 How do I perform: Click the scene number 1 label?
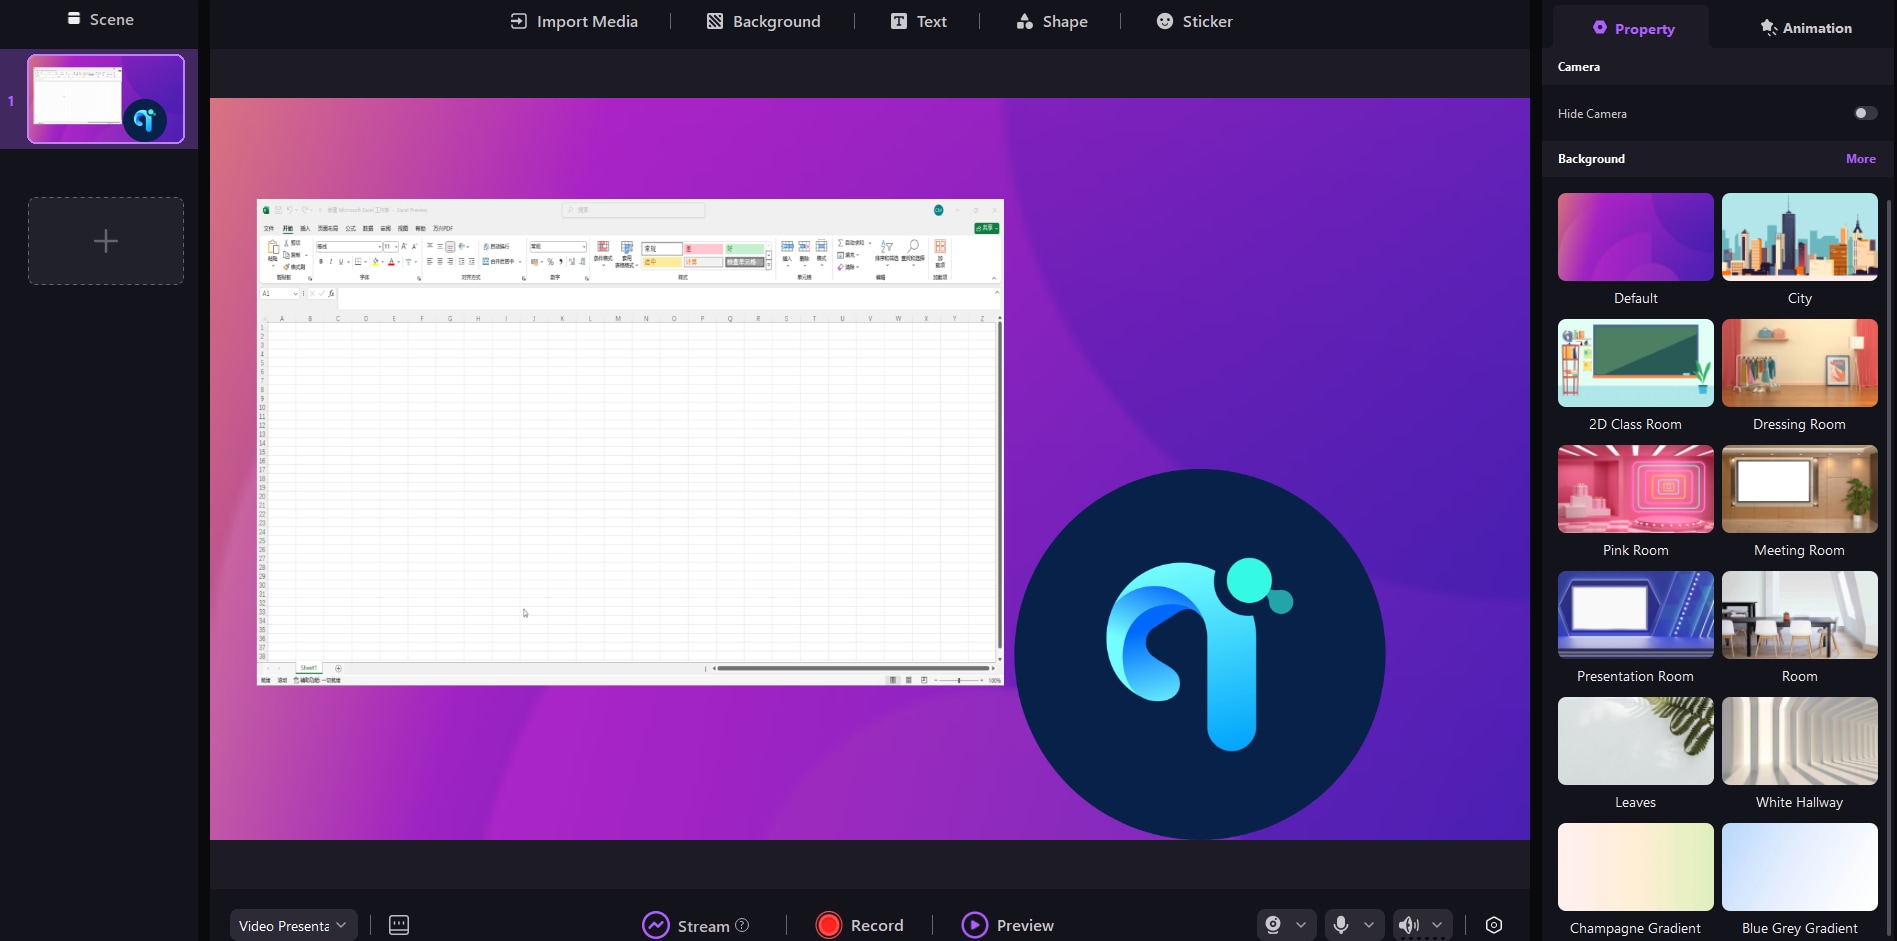pyautogui.click(x=11, y=101)
